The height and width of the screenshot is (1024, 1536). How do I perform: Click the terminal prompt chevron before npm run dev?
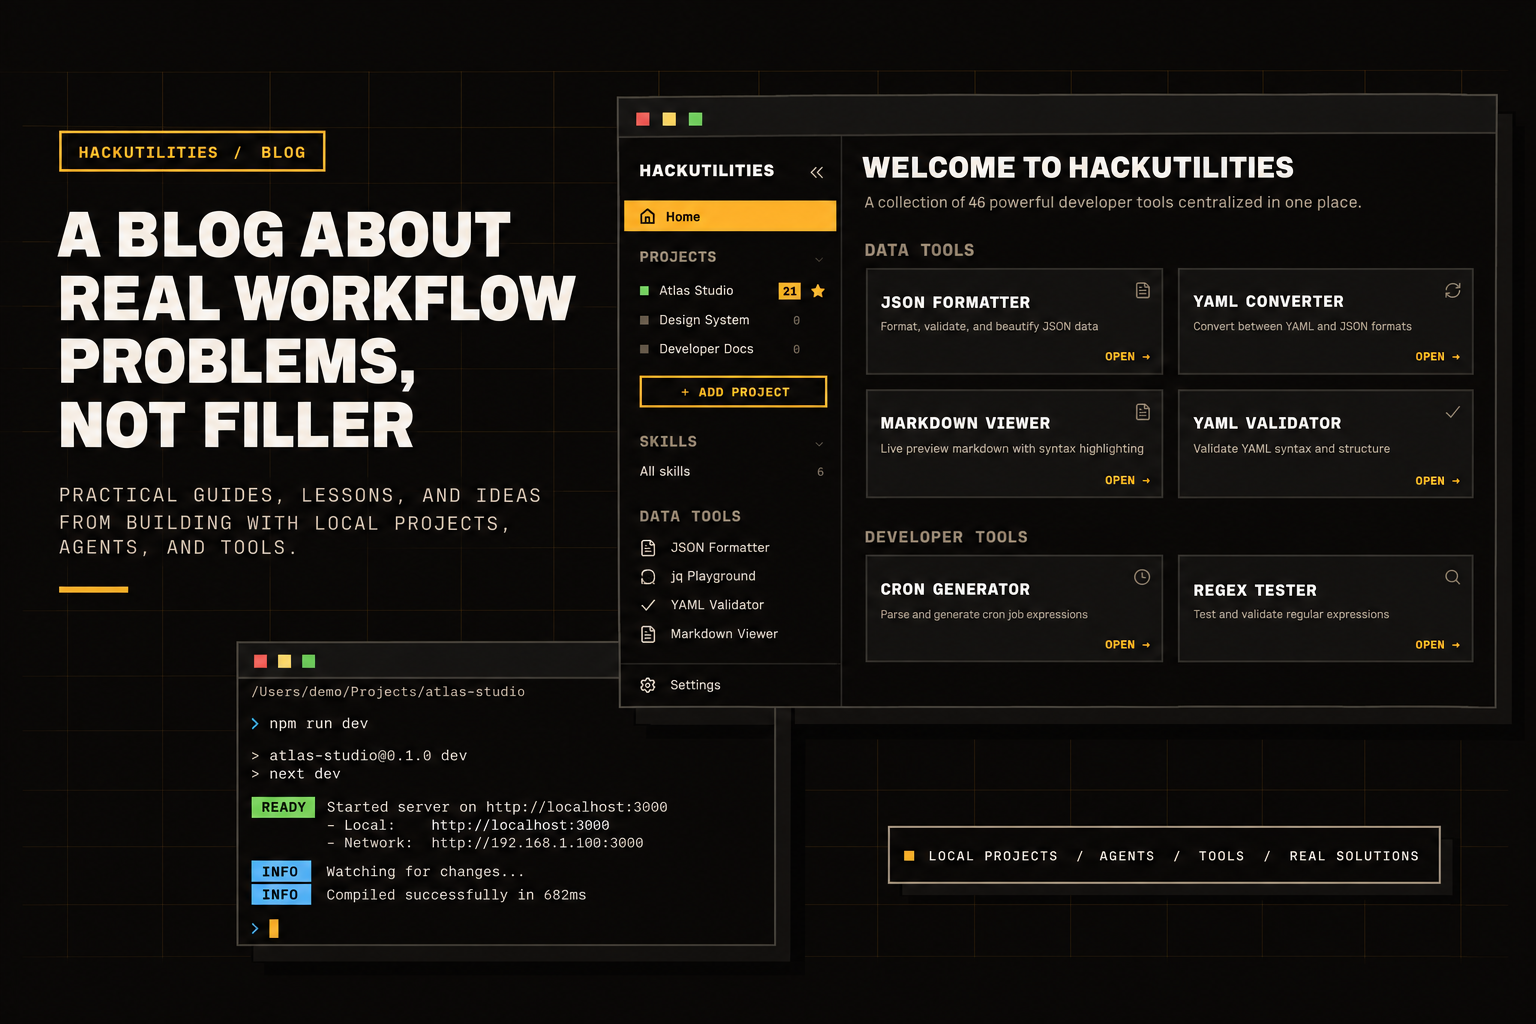point(255,724)
